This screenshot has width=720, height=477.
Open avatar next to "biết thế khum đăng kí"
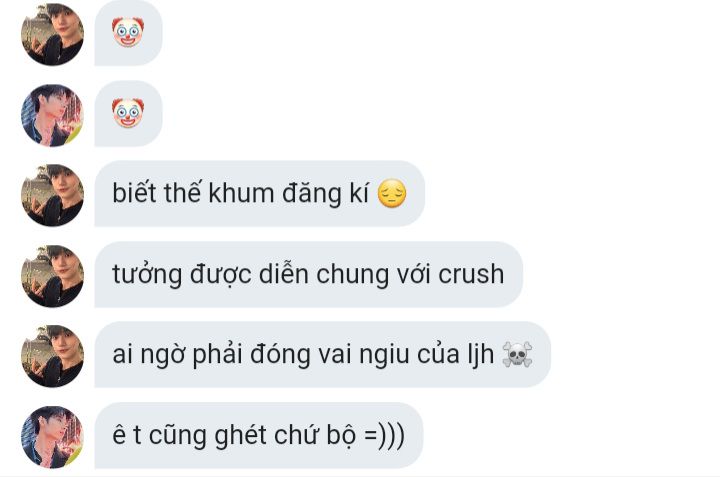point(52,195)
